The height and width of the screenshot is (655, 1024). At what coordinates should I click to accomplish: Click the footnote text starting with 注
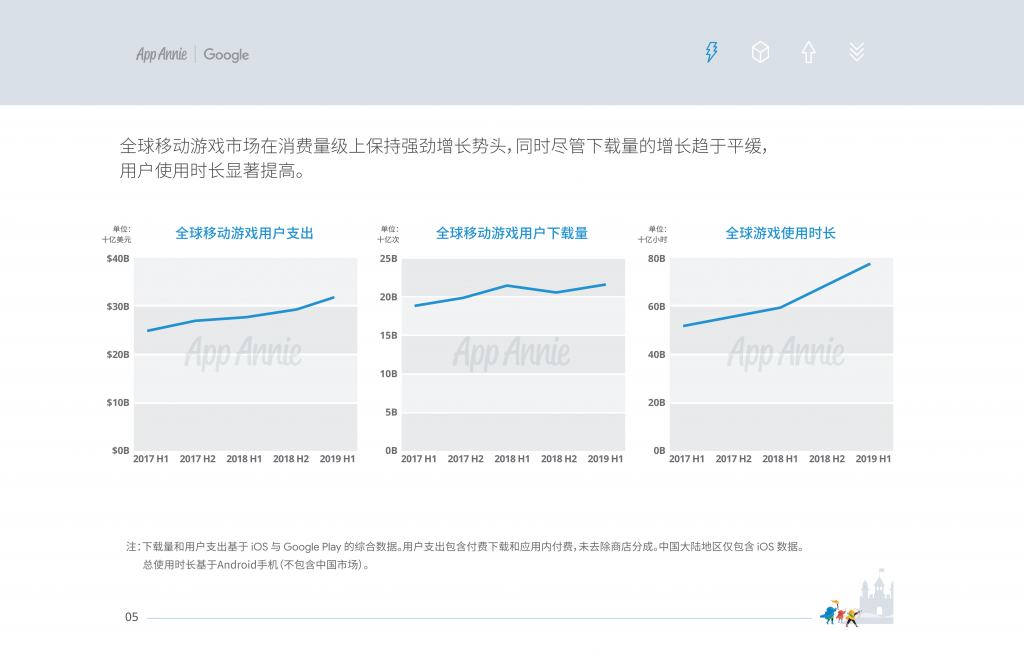tap(300, 546)
